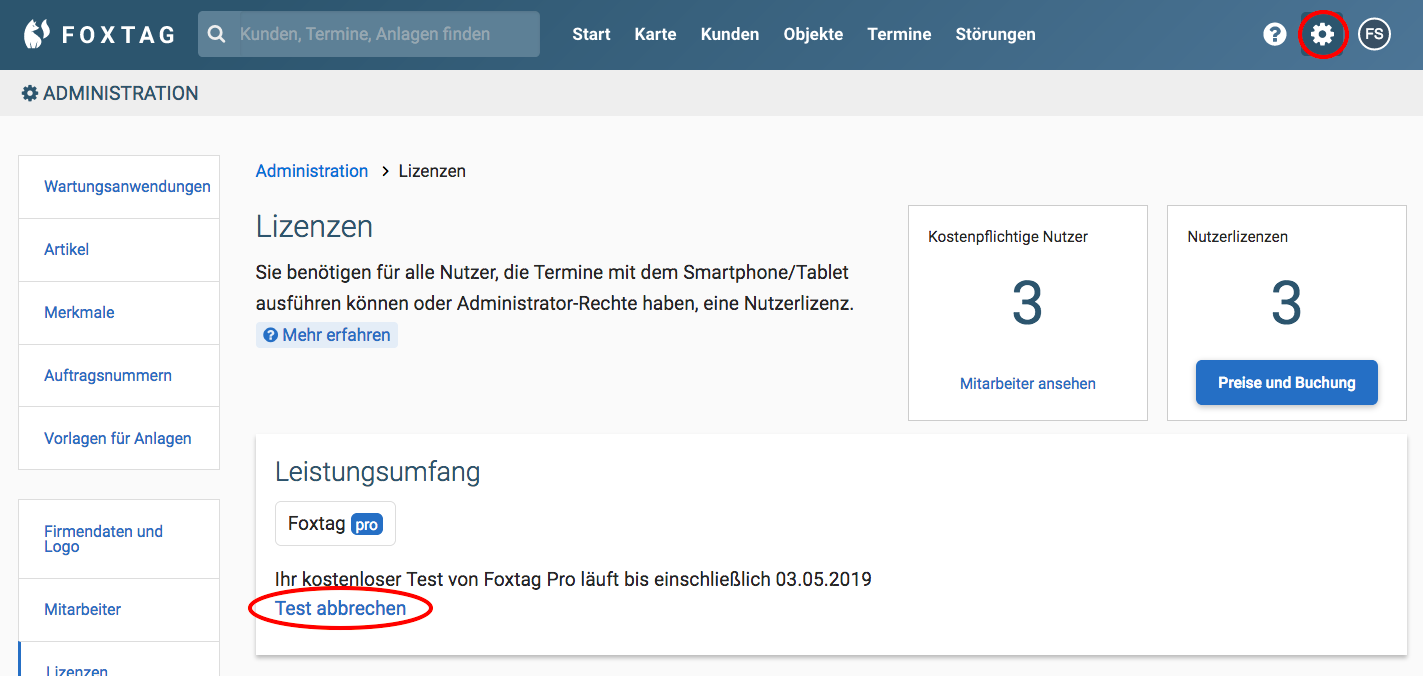1423x676 pixels.
Task: Click the Lizenzen page heading
Action: [314, 227]
